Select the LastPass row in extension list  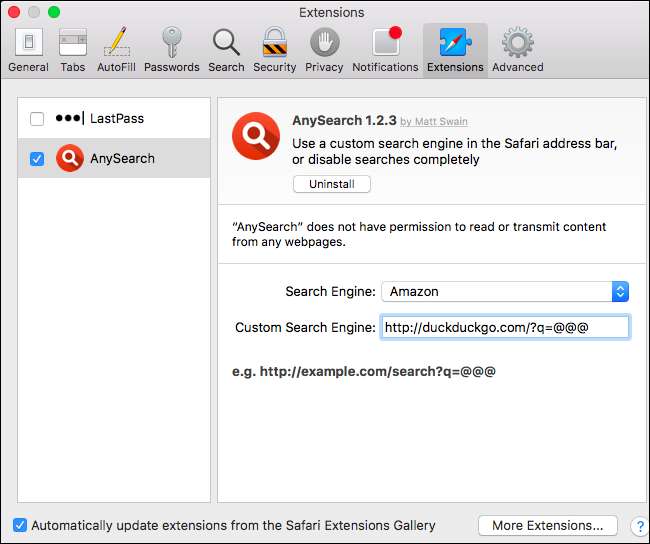click(x=114, y=118)
